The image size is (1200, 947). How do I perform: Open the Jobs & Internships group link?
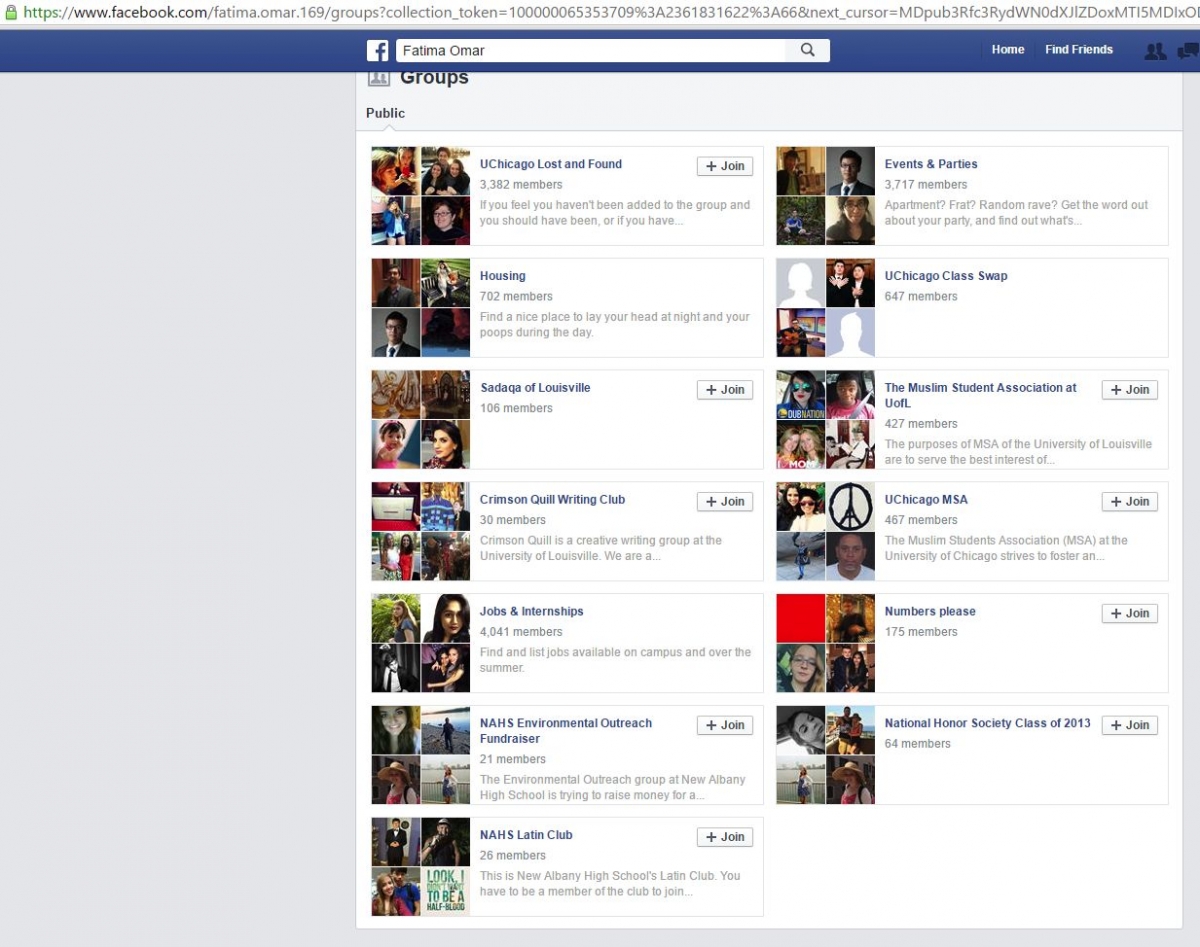[x=531, y=611]
